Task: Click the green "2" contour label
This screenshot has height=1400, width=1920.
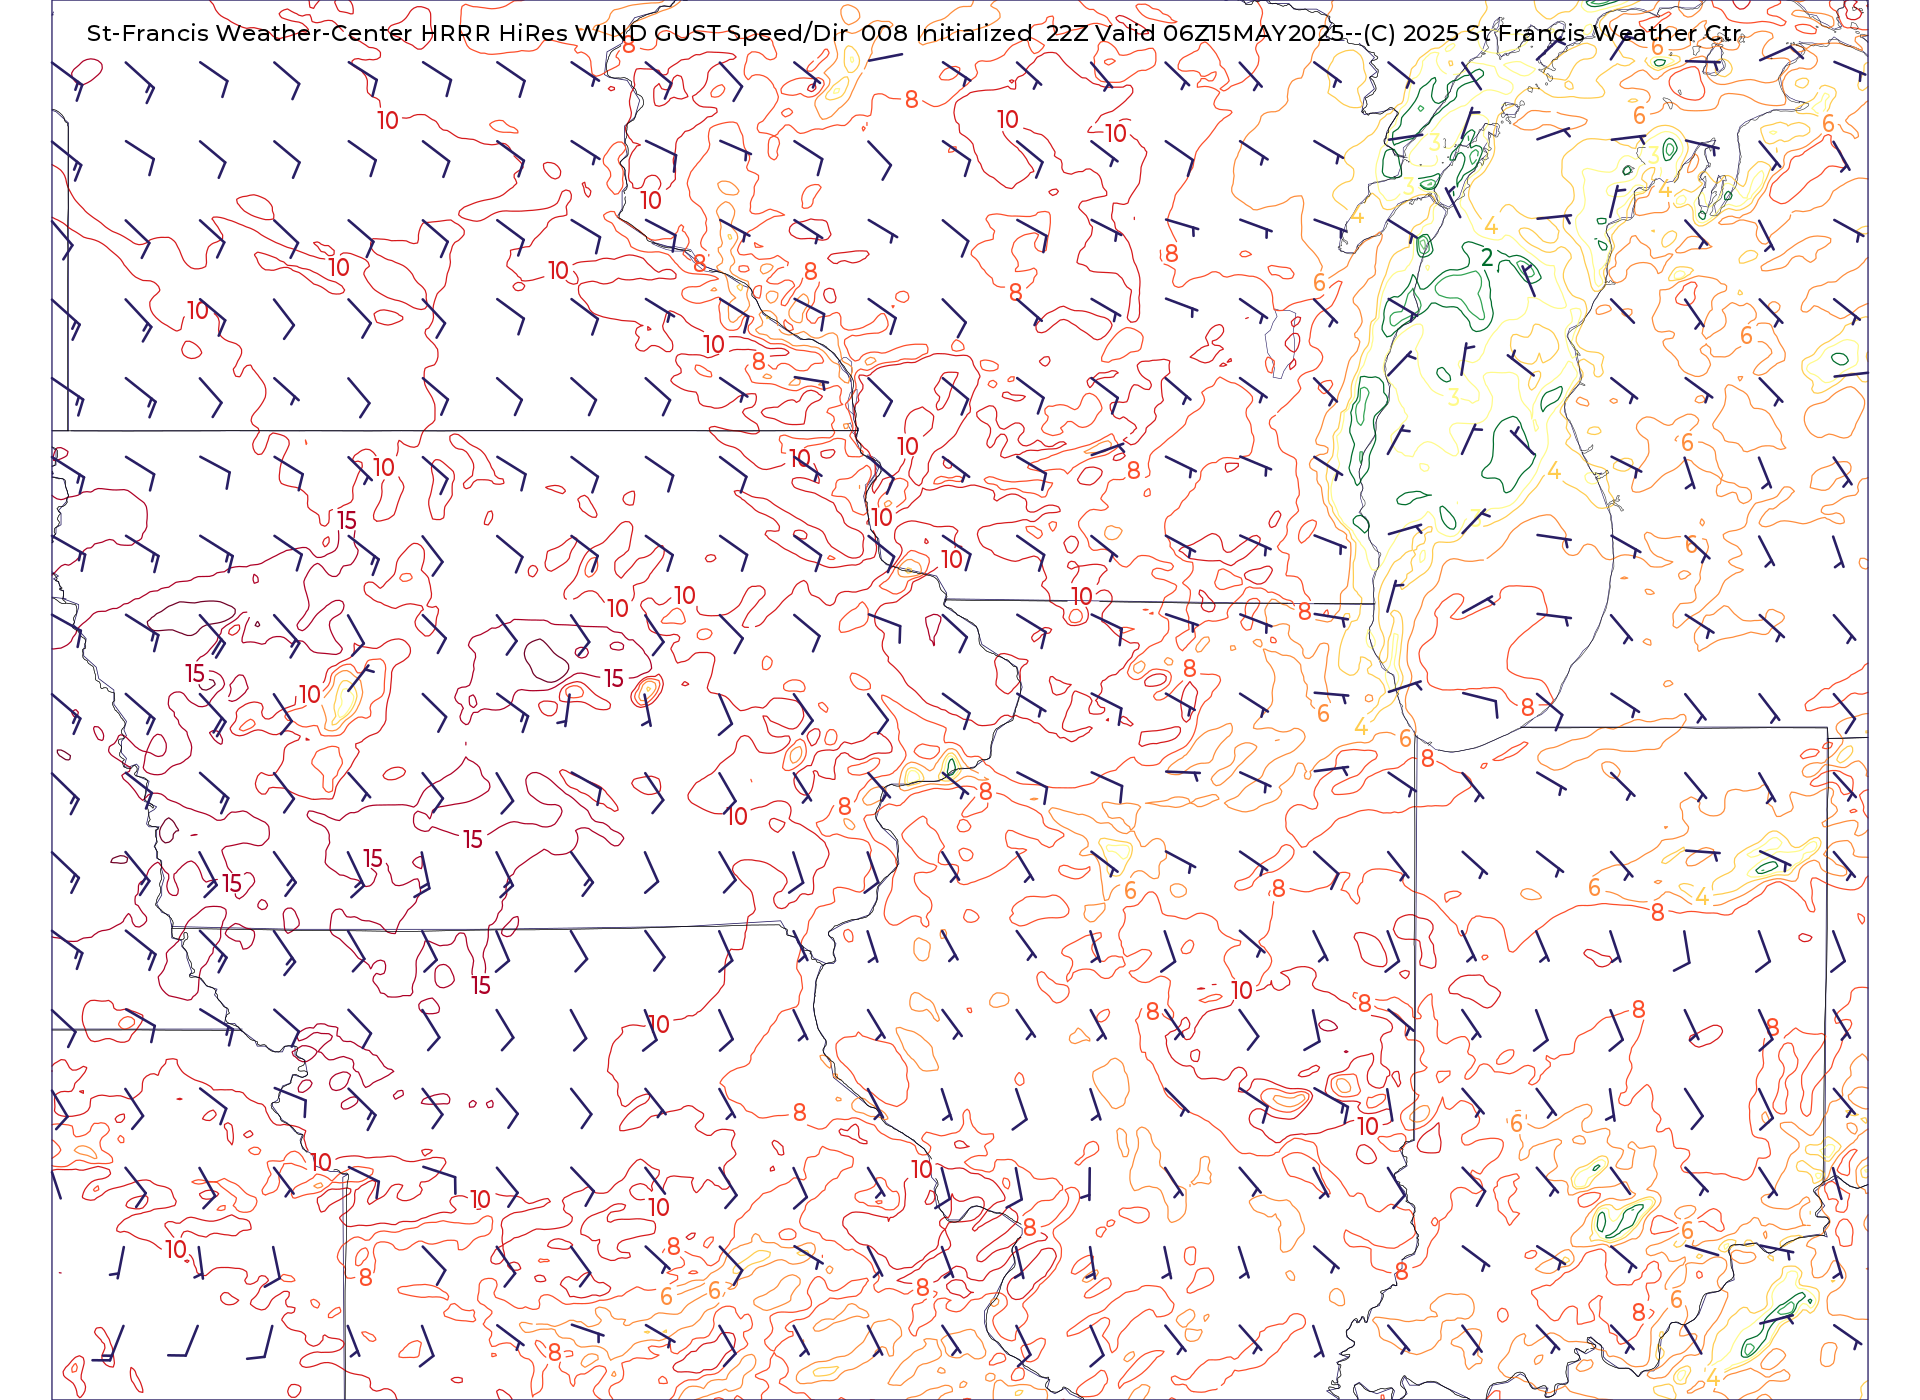Action: tap(1487, 258)
